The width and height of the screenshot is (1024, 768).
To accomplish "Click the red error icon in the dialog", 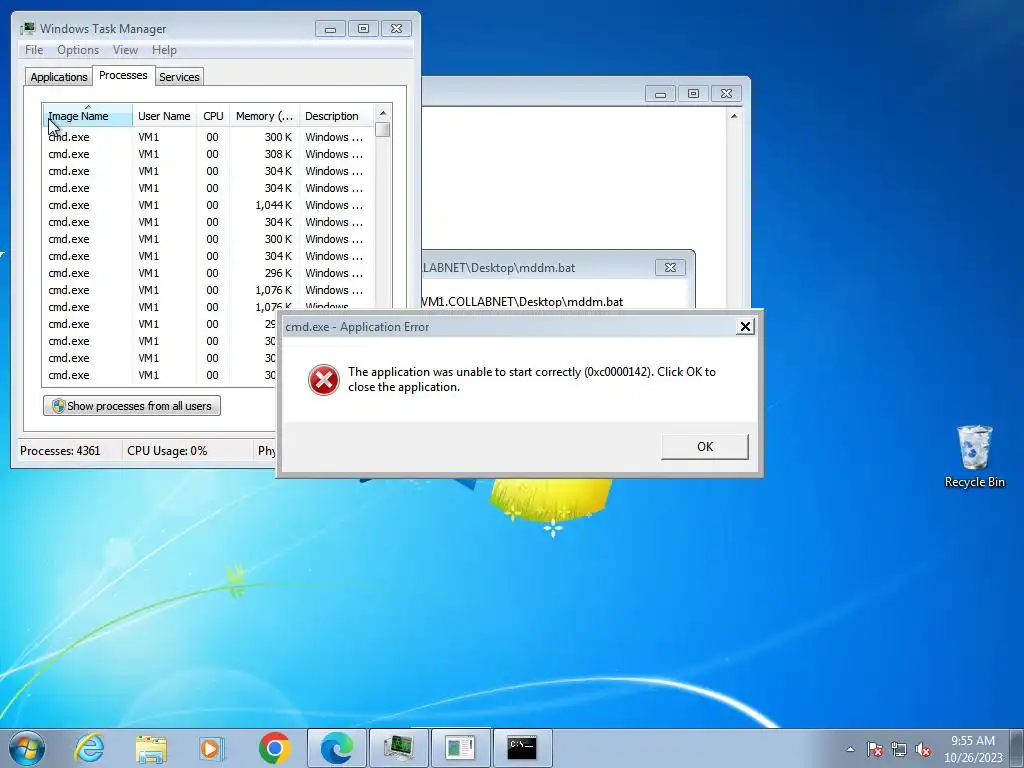I will click(x=324, y=379).
